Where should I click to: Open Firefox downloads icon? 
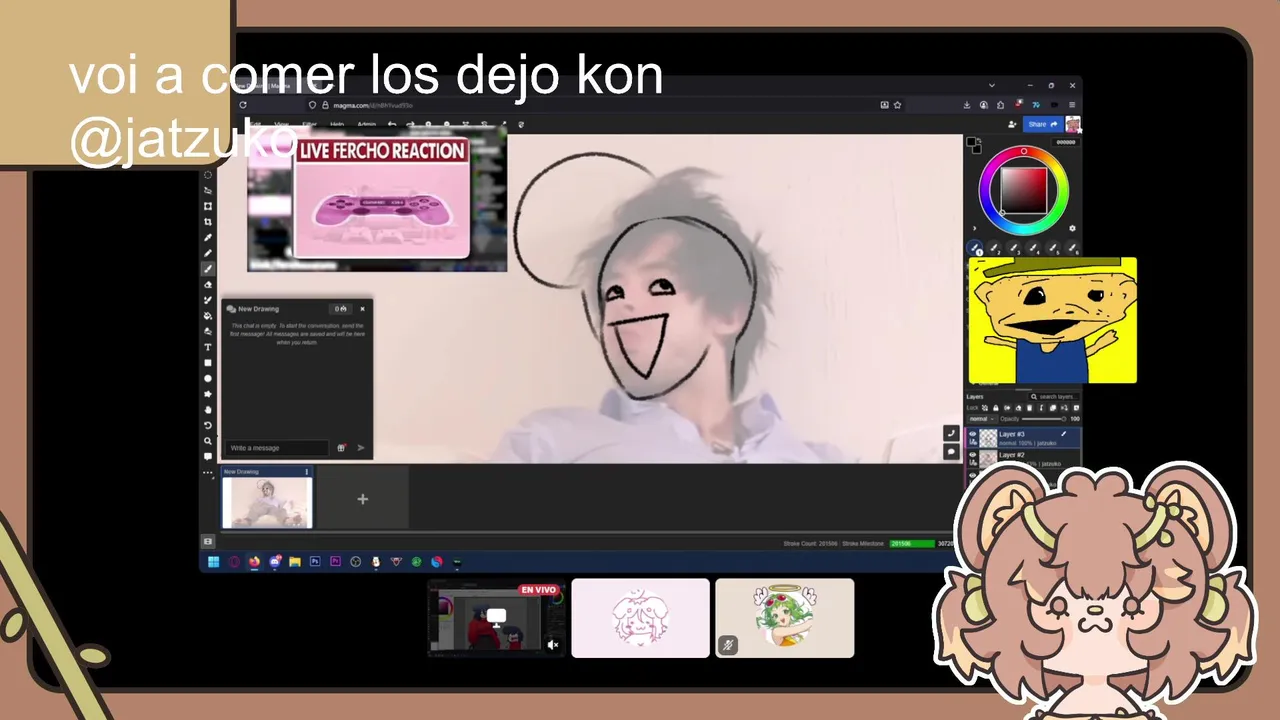coord(967,104)
